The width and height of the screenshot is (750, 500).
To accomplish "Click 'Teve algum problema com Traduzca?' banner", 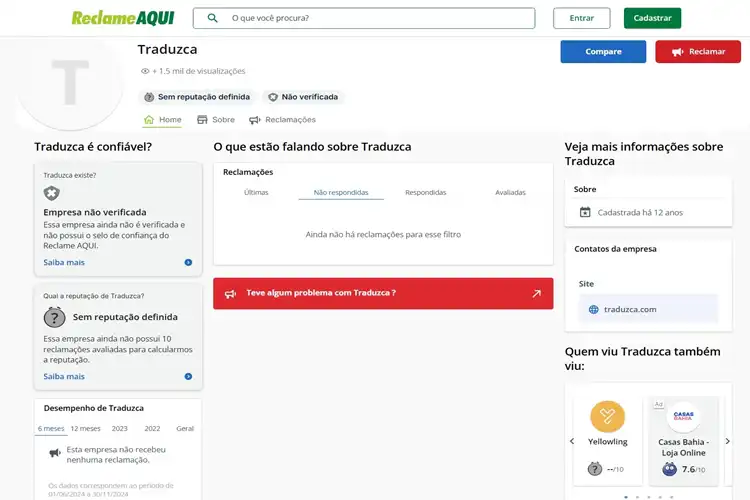I will (x=383, y=293).
